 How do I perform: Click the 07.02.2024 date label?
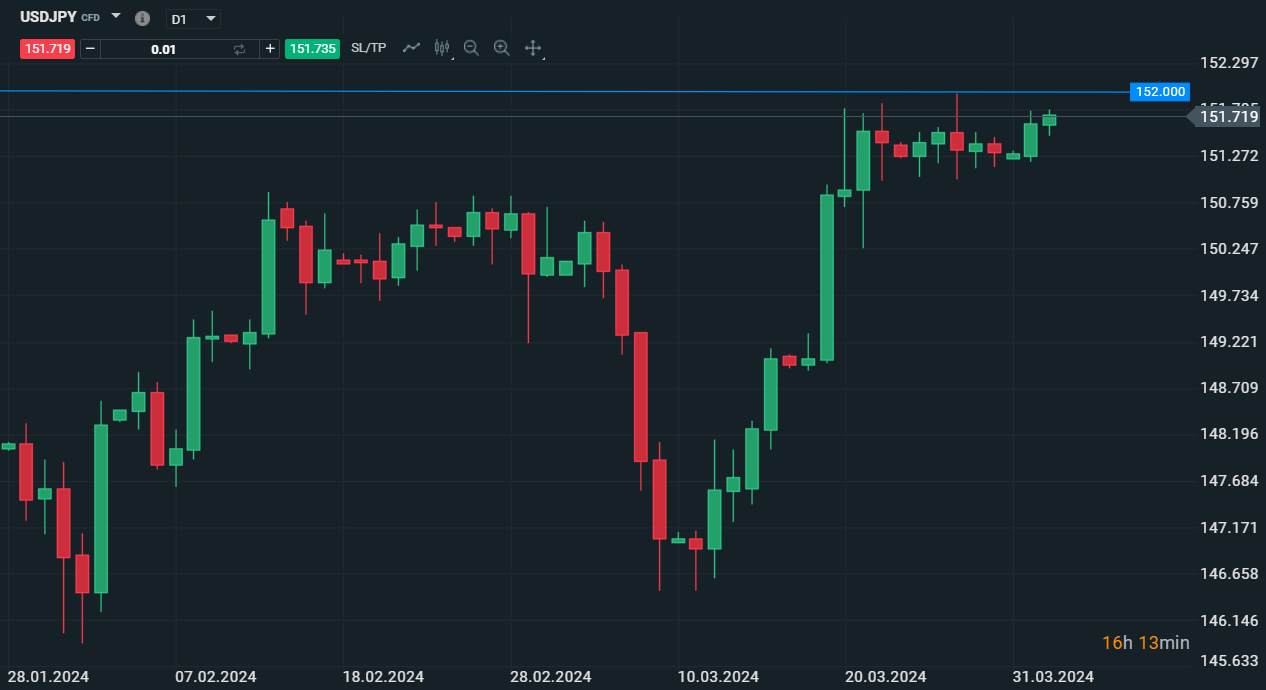click(215, 677)
